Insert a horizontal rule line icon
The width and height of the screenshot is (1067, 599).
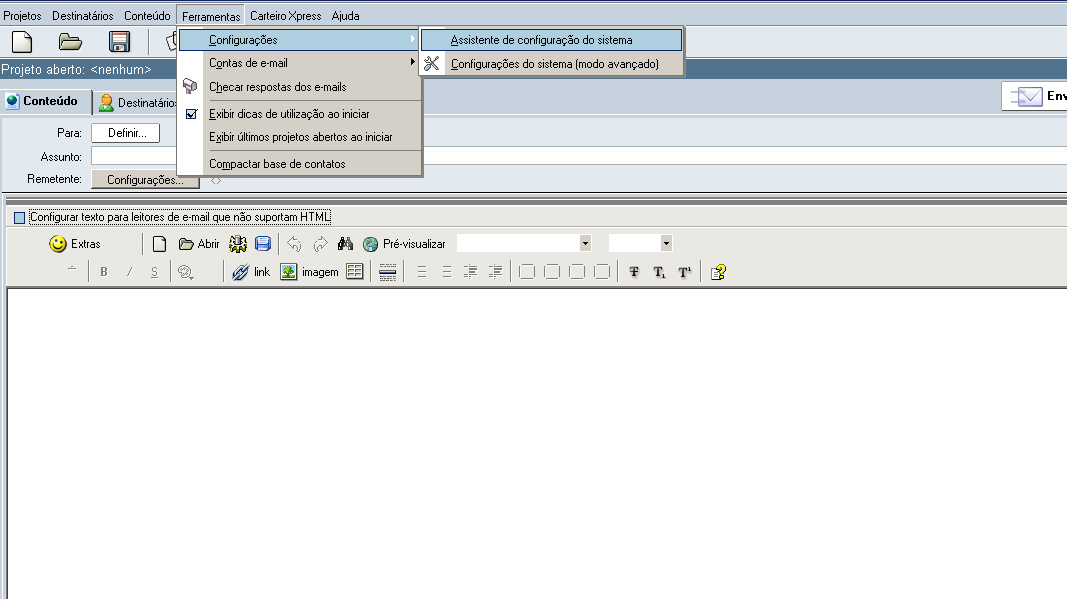pos(387,272)
